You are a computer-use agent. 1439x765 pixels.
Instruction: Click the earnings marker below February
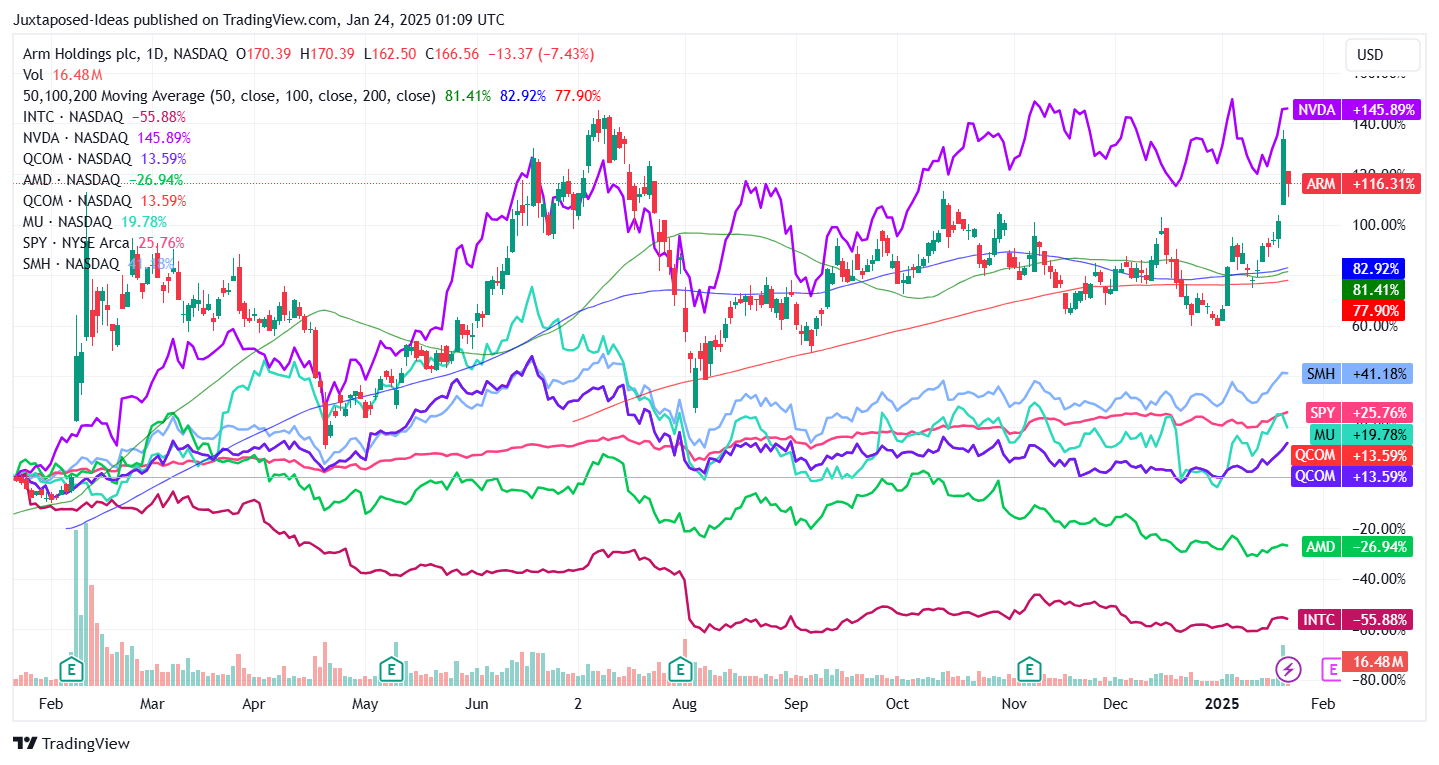click(x=70, y=670)
